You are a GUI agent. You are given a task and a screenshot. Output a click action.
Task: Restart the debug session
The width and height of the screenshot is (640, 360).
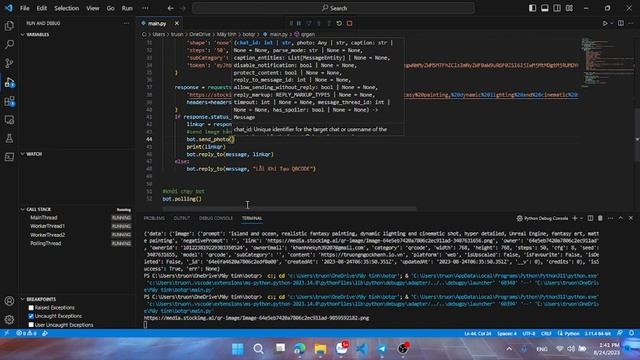339,24
